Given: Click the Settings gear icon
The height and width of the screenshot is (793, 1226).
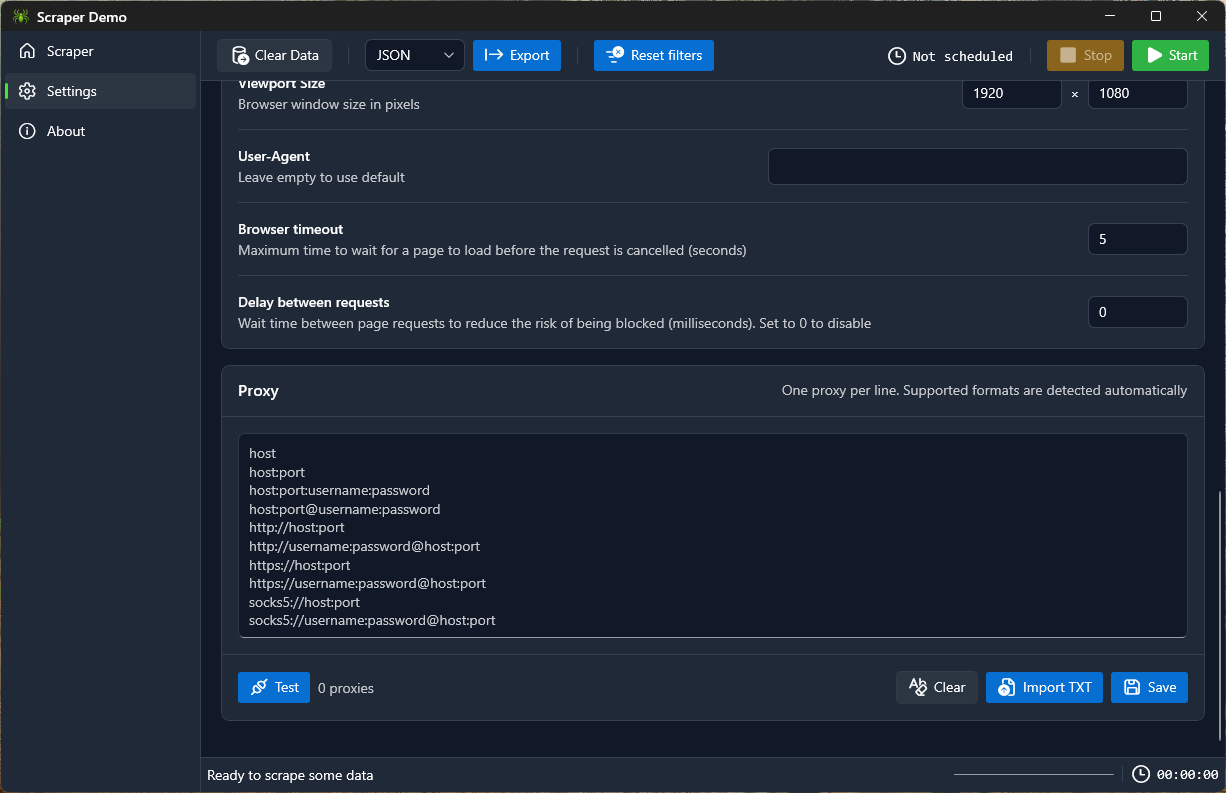Looking at the screenshot, I should pyautogui.click(x=27, y=91).
